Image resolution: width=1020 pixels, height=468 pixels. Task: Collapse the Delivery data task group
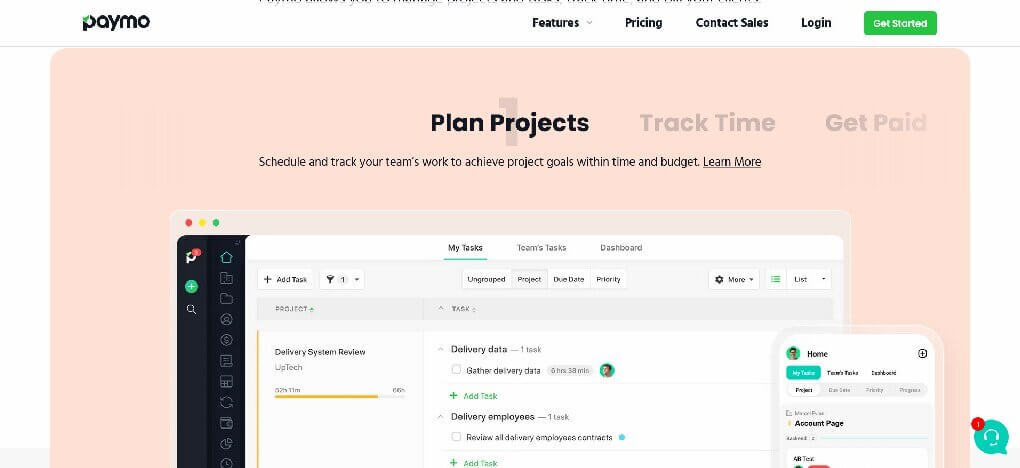(440, 350)
